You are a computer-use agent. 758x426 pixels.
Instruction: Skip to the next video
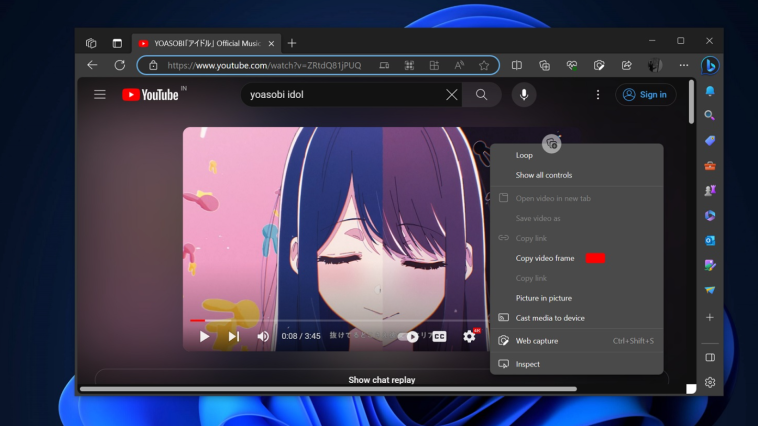[x=233, y=336]
